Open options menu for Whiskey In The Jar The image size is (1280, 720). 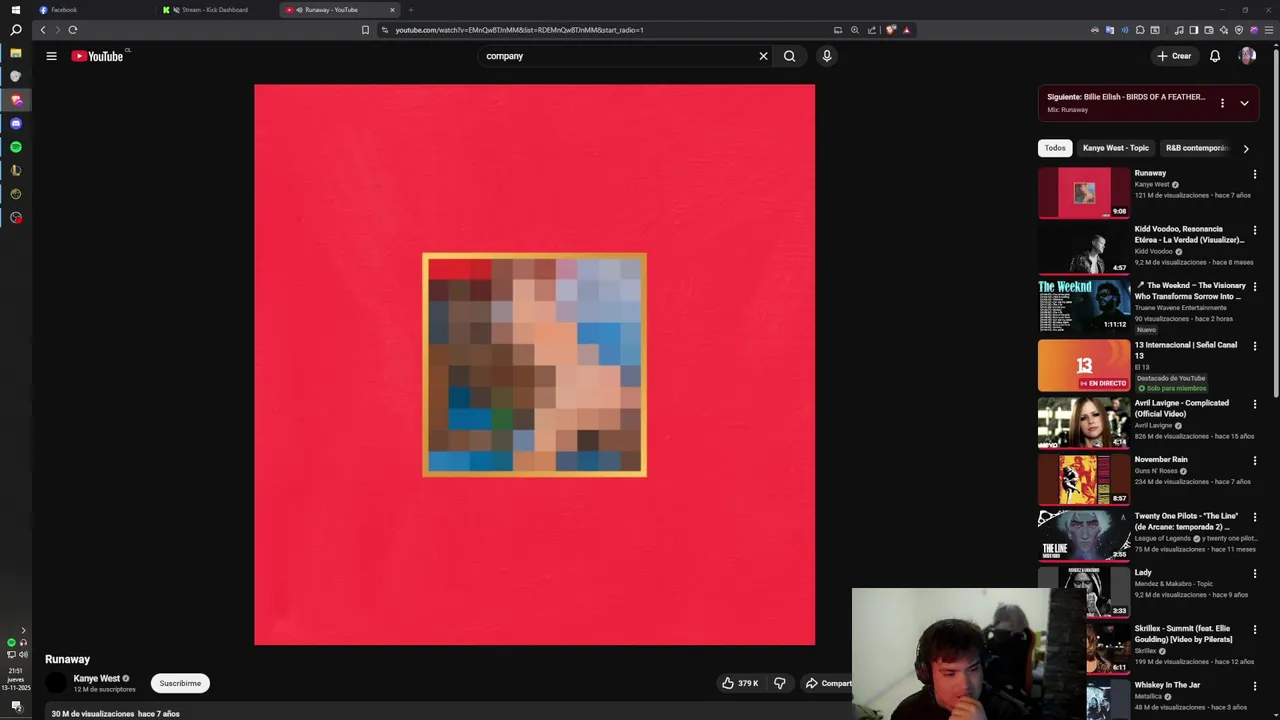(x=1255, y=686)
